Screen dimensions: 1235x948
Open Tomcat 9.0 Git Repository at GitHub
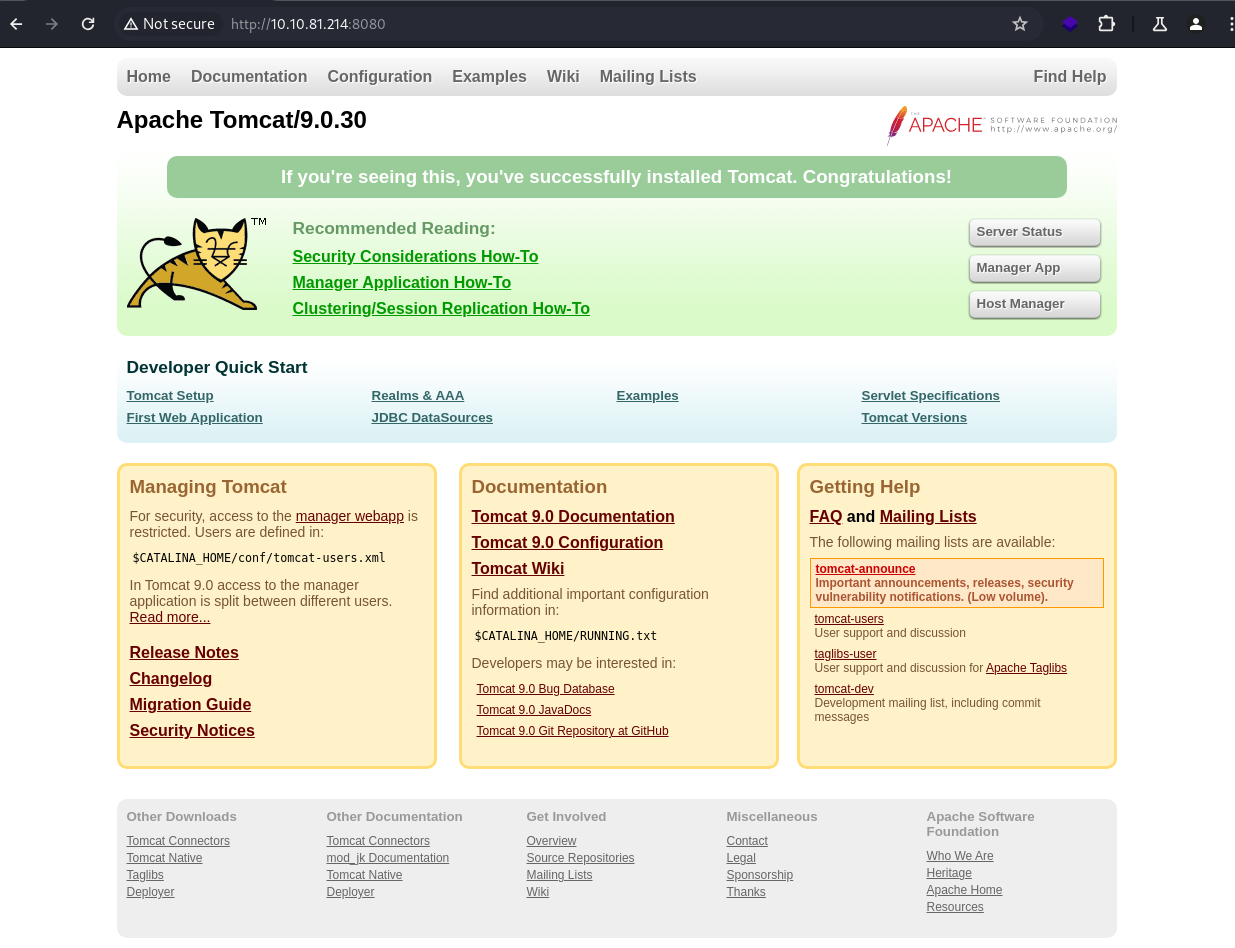click(x=573, y=731)
